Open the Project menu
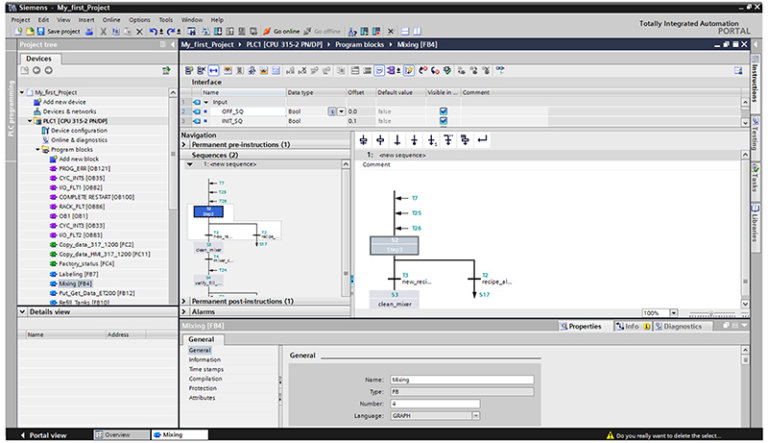Viewport: 768px width, 443px height. (21, 20)
